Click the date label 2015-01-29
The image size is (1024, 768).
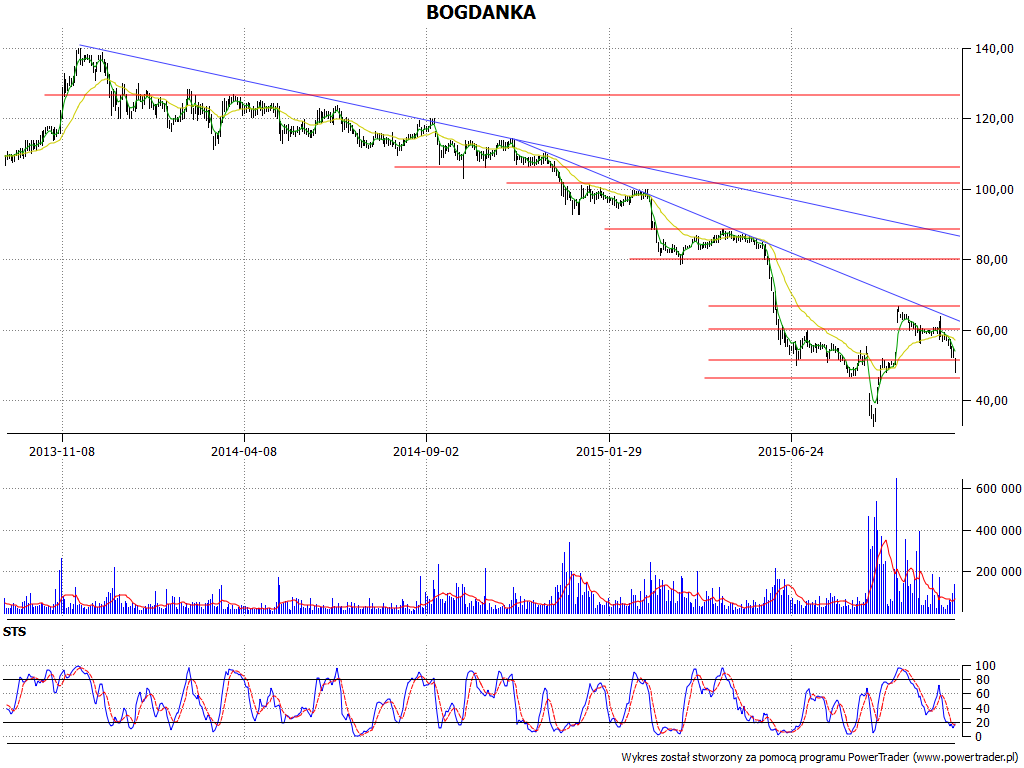pyautogui.click(x=608, y=451)
